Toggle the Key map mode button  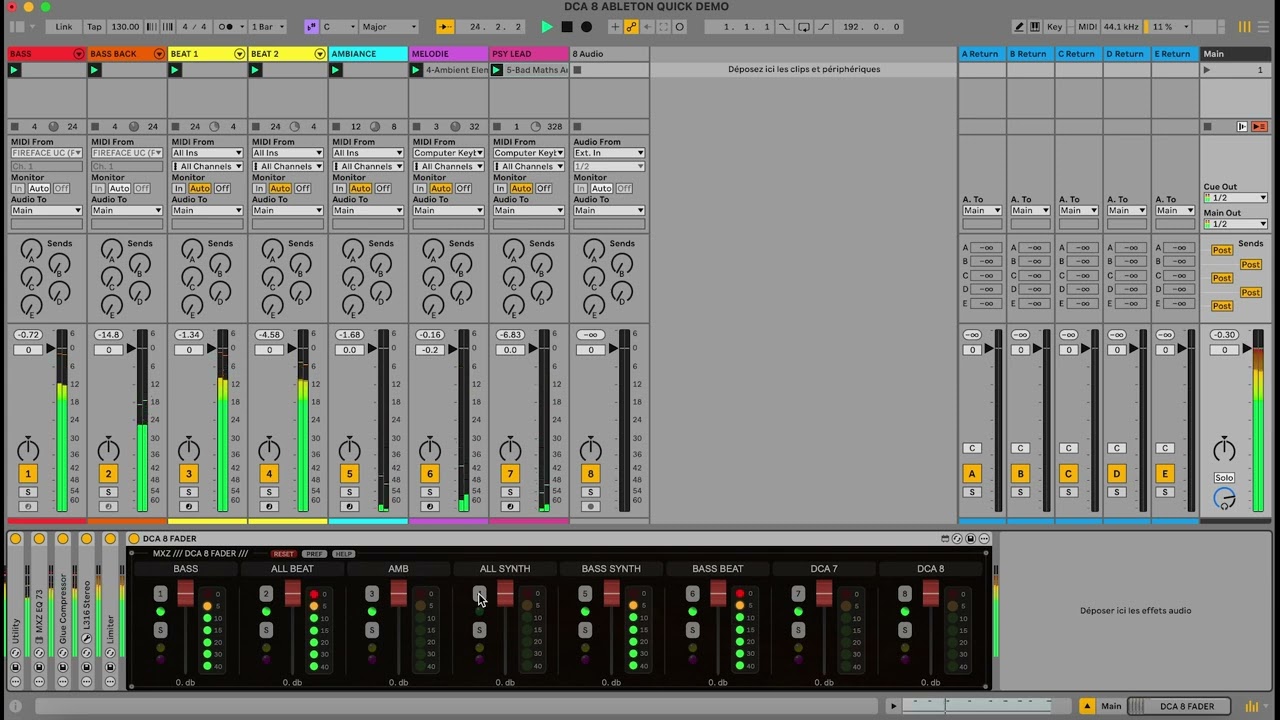[1055, 27]
